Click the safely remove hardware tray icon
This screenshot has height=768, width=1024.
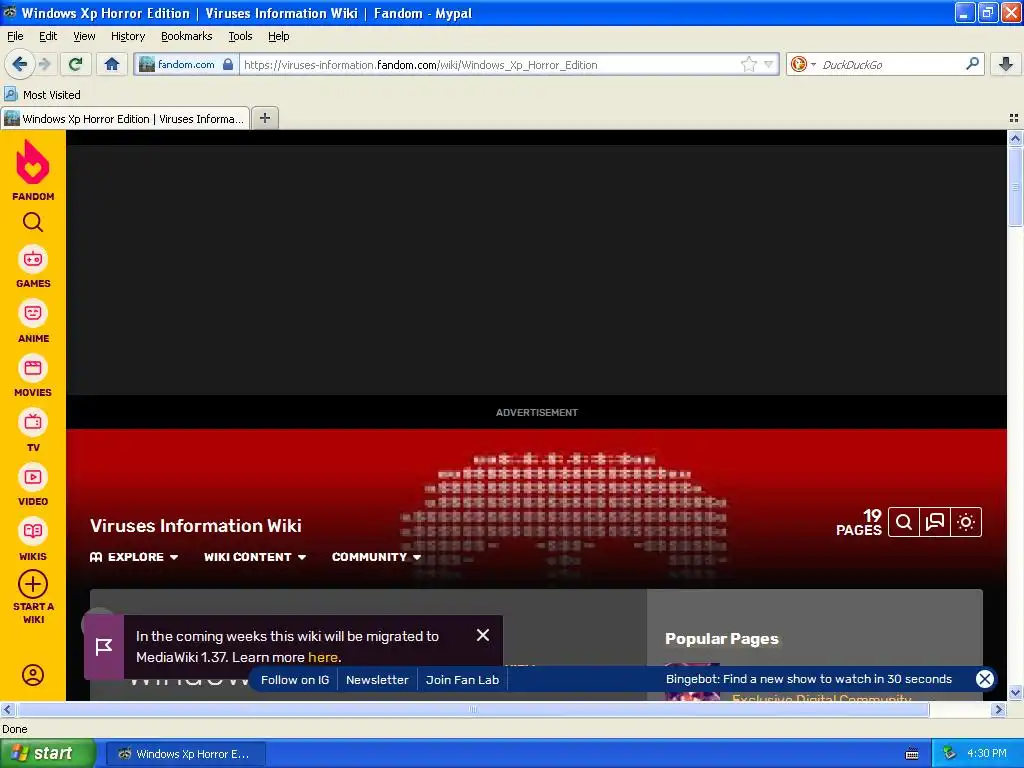949,753
